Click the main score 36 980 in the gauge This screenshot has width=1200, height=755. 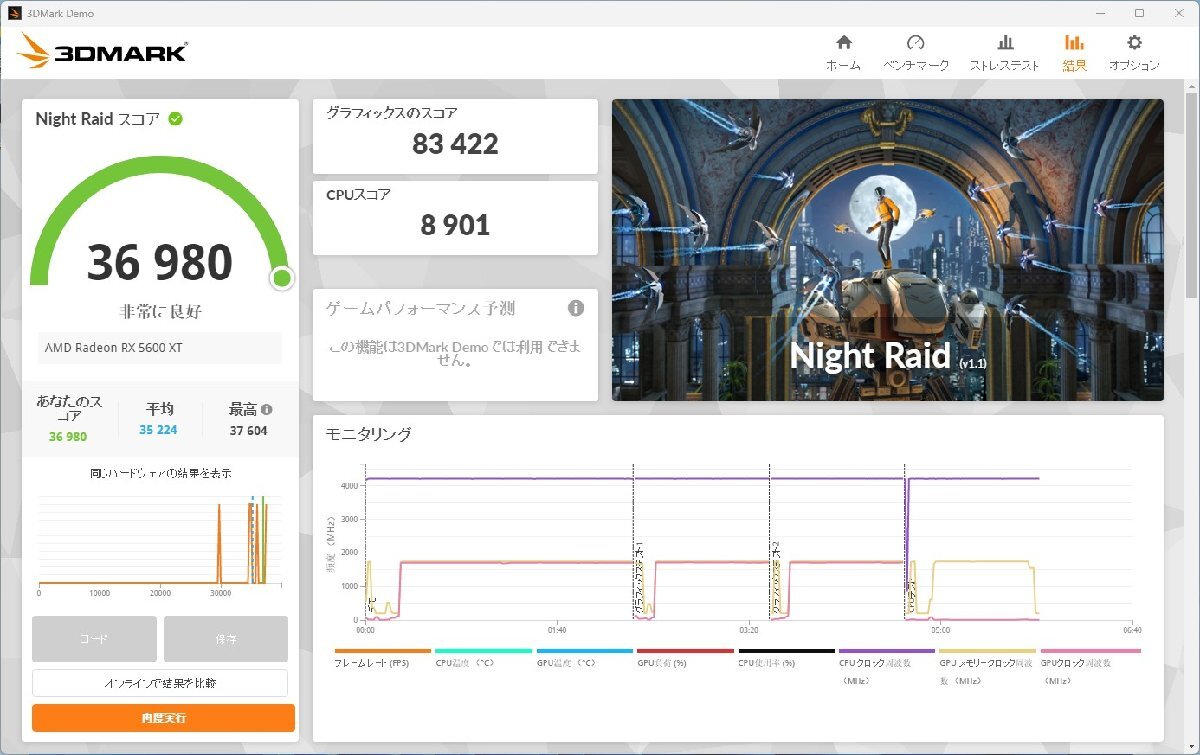[160, 262]
